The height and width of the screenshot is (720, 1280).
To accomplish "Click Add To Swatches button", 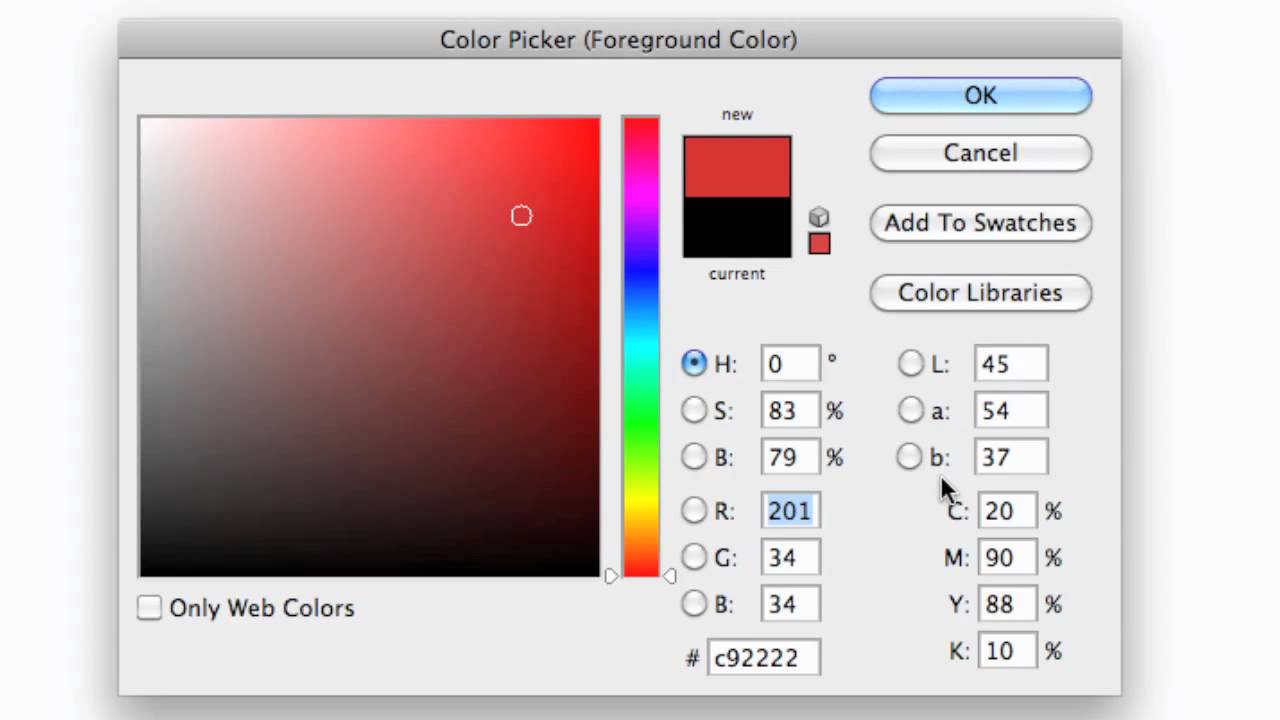I will [x=980, y=223].
